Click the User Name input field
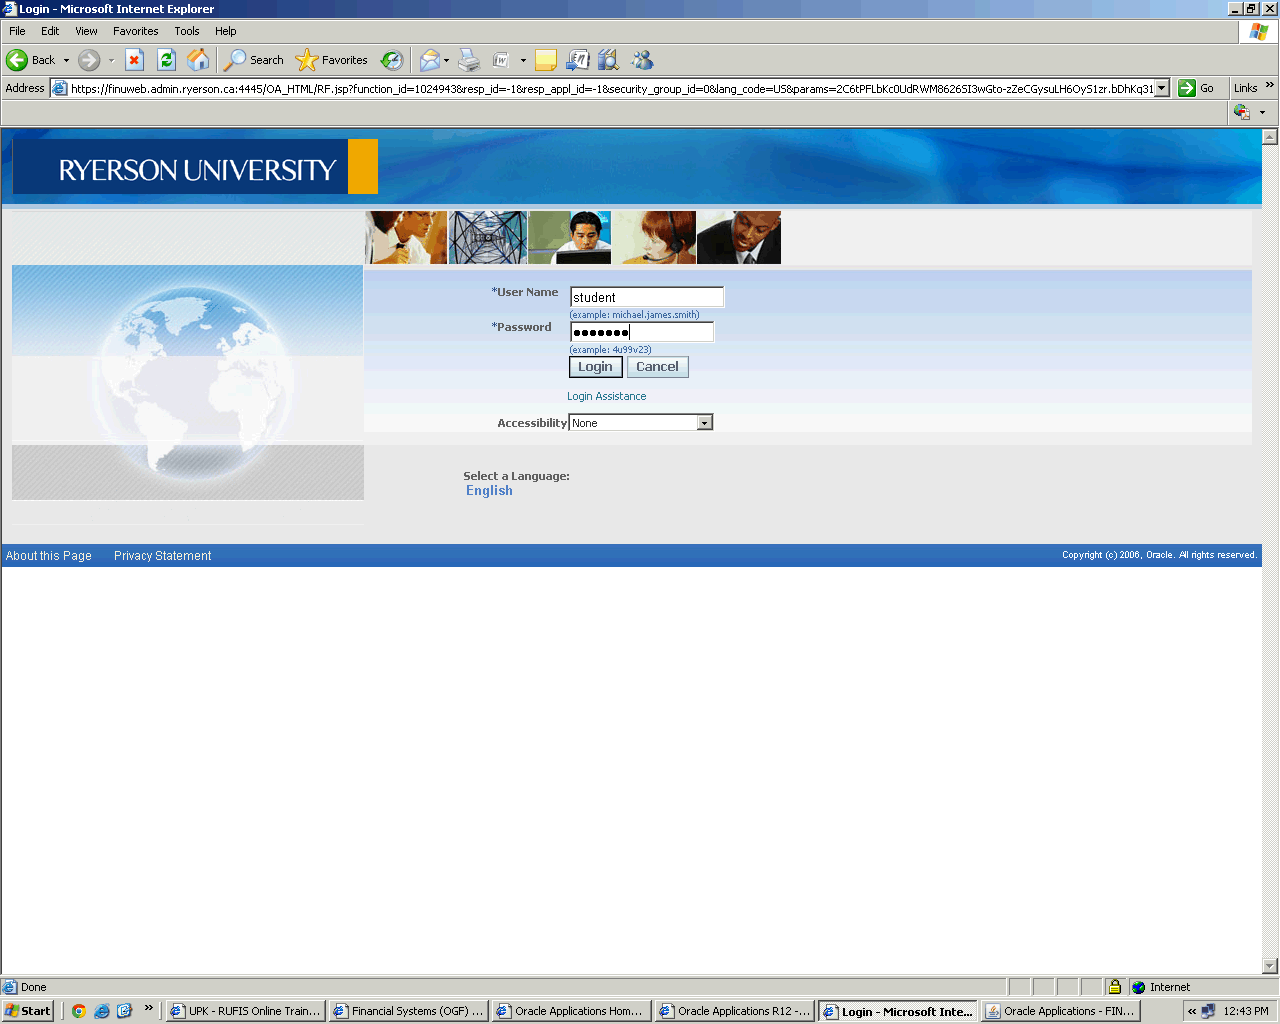The width and height of the screenshot is (1280, 1024). pos(646,297)
